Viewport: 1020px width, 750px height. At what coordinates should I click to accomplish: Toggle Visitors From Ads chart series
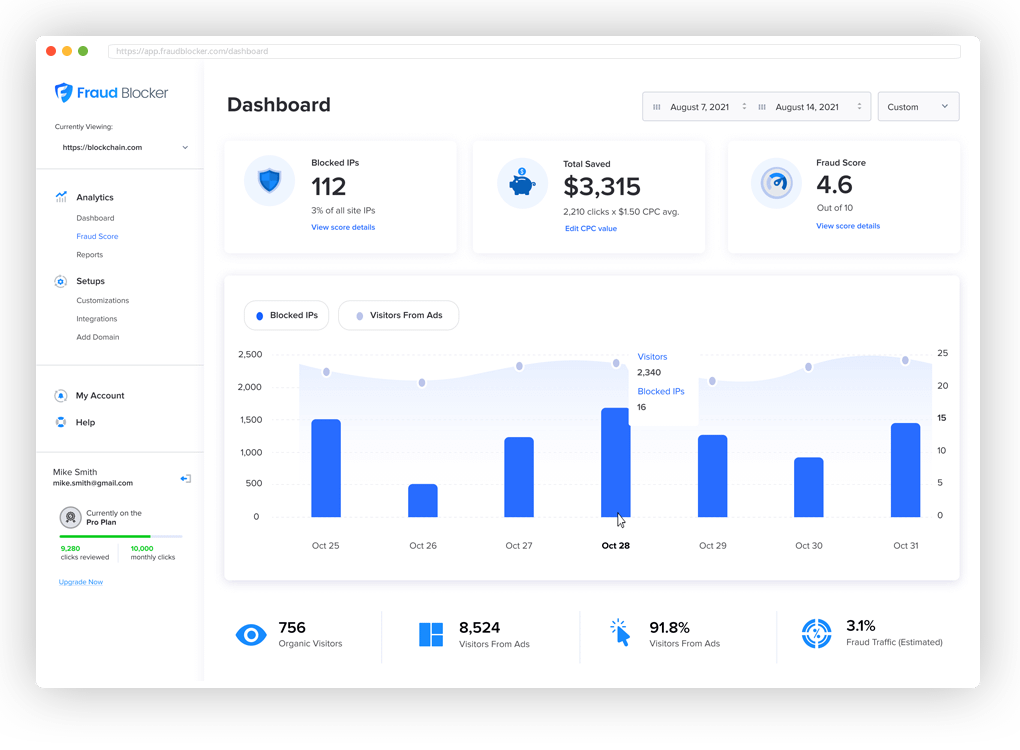click(398, 315)
